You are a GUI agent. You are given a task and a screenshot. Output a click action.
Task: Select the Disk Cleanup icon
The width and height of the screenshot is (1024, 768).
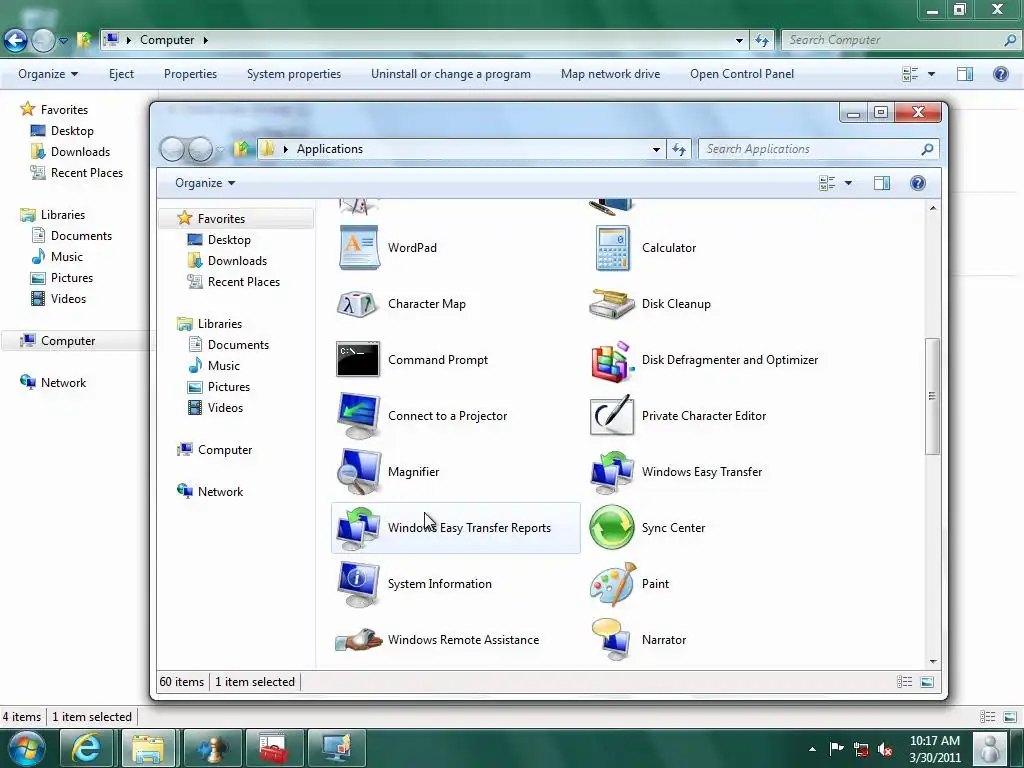[x=611, y=304]
